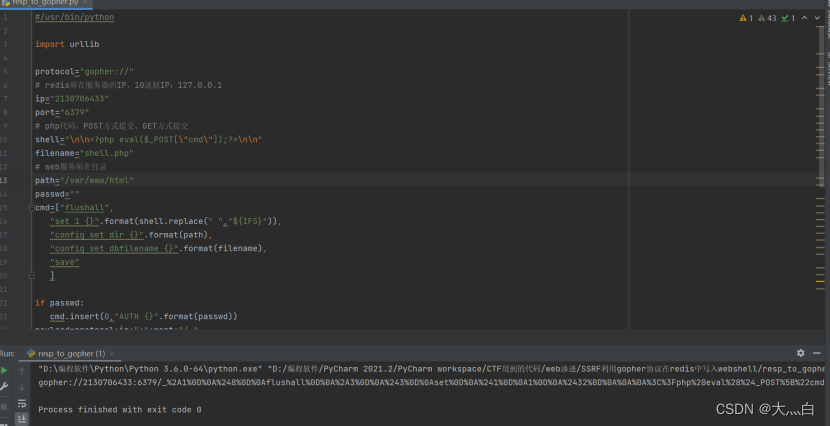
Task: Click the path="/var/www/html" line
Action: (x=85, y=180)
